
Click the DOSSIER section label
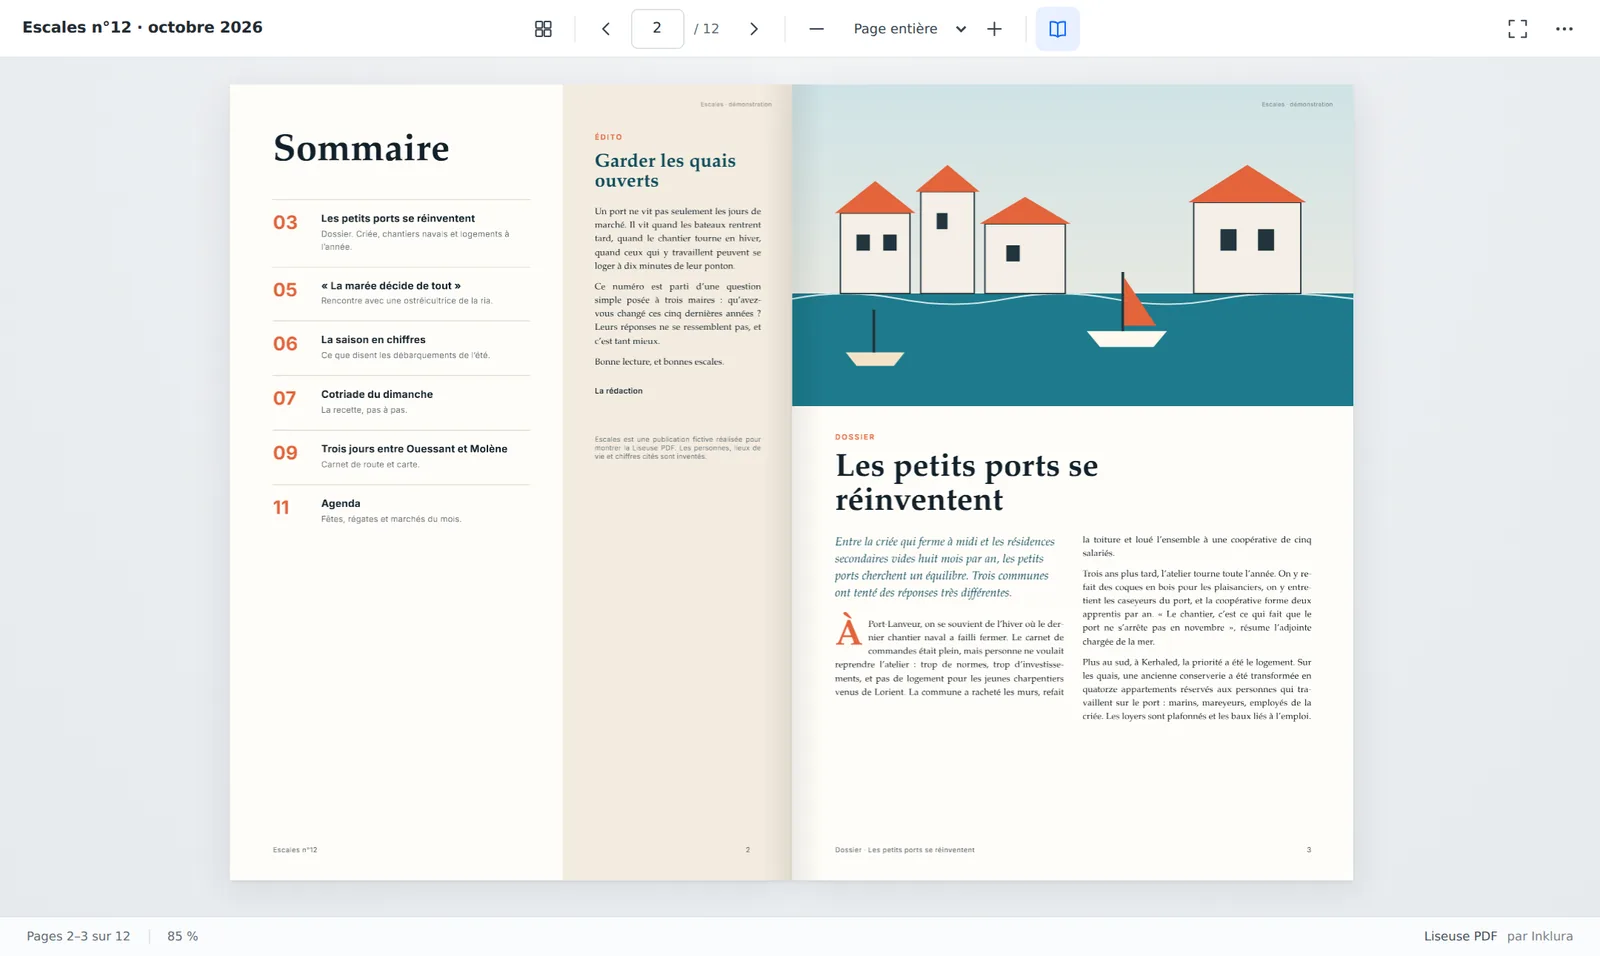(x=855, y=437)
